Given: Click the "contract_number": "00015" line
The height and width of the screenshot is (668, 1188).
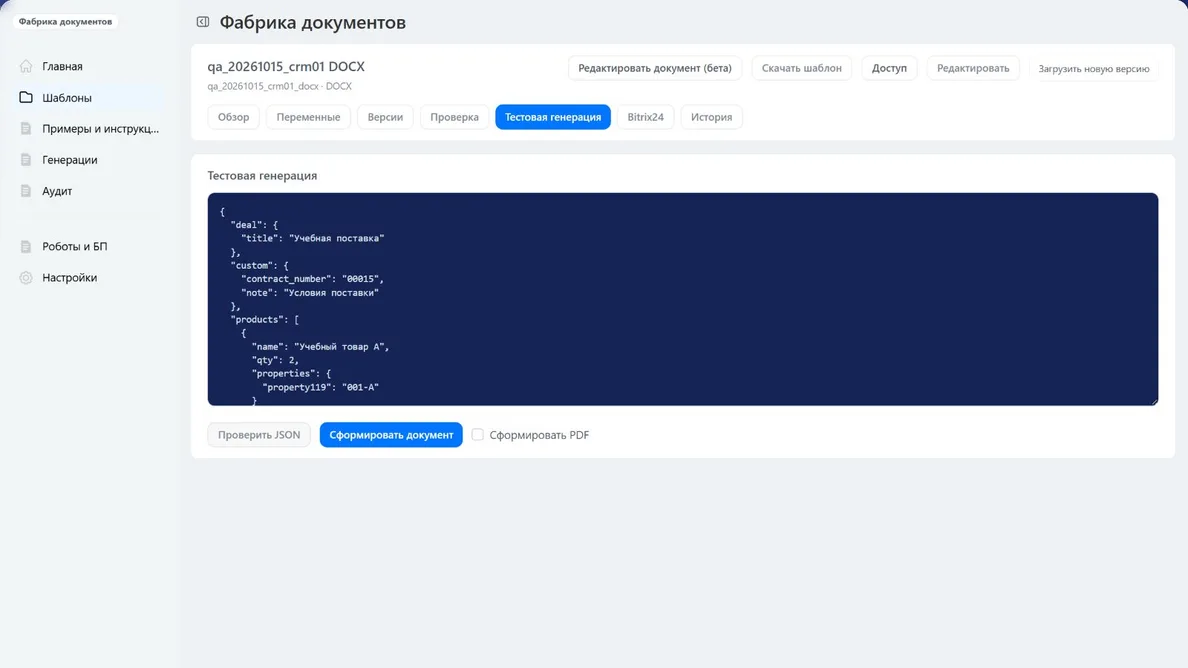Looking at the screenshot, I should click(312, 279).
